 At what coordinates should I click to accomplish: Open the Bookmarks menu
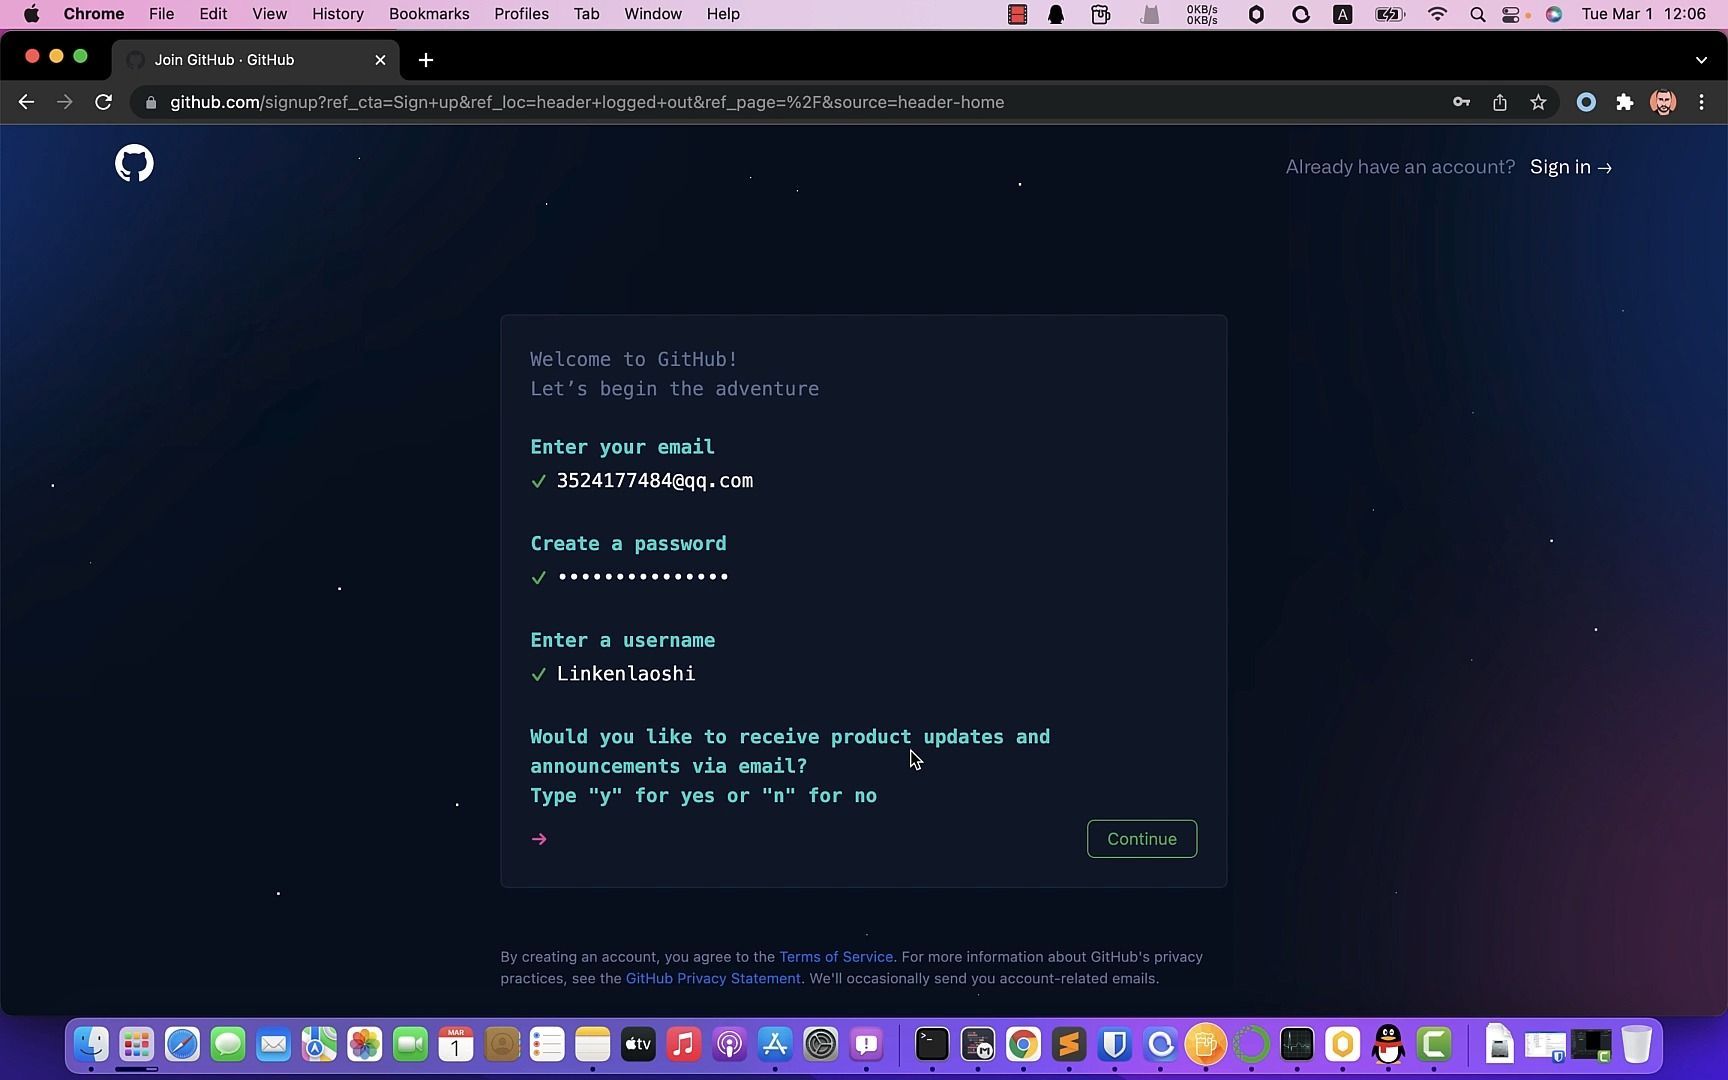(x=429, y=14)
